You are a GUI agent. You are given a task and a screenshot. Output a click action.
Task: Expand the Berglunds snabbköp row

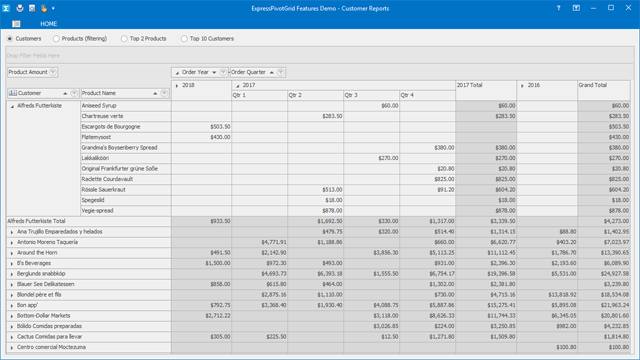(12, 274)
